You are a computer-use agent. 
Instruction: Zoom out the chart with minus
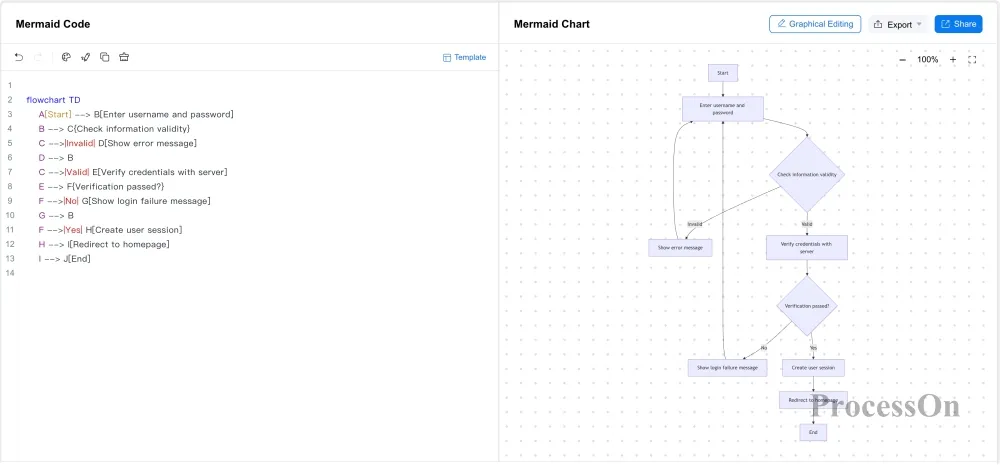902,60
